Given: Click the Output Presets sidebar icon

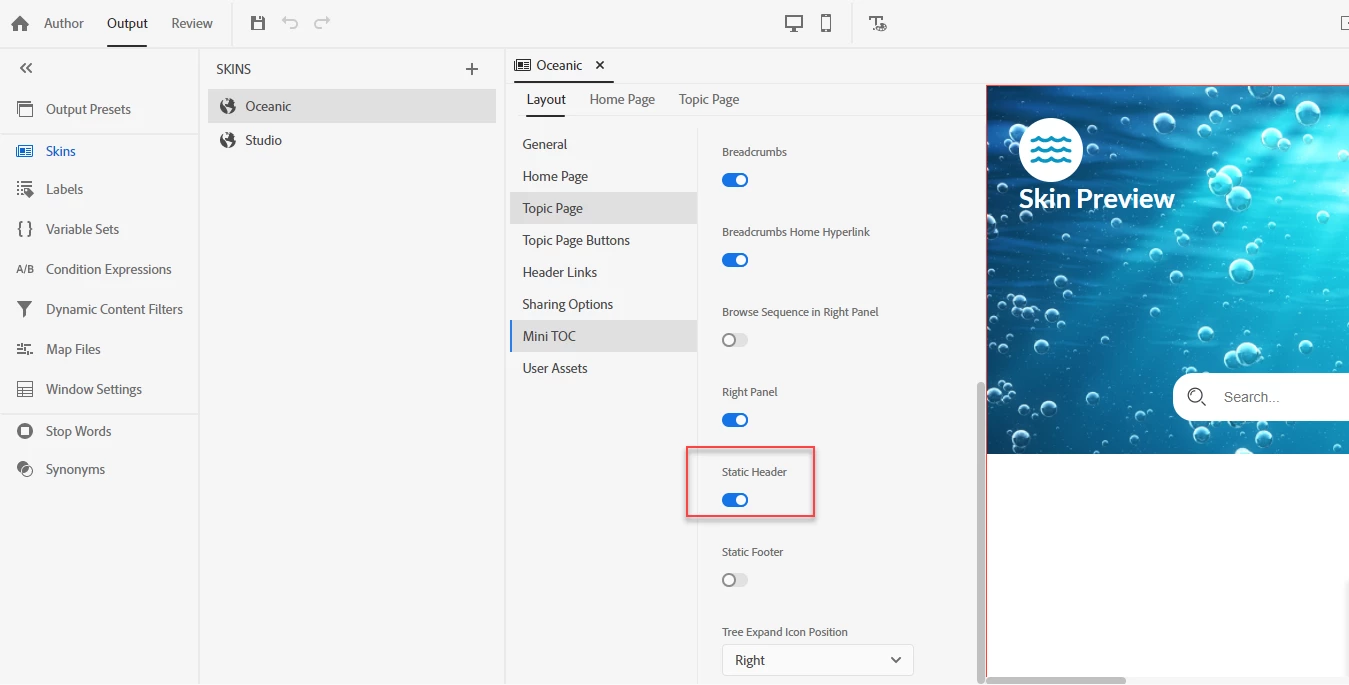Looking at the screenshot, I should [26, 109].
